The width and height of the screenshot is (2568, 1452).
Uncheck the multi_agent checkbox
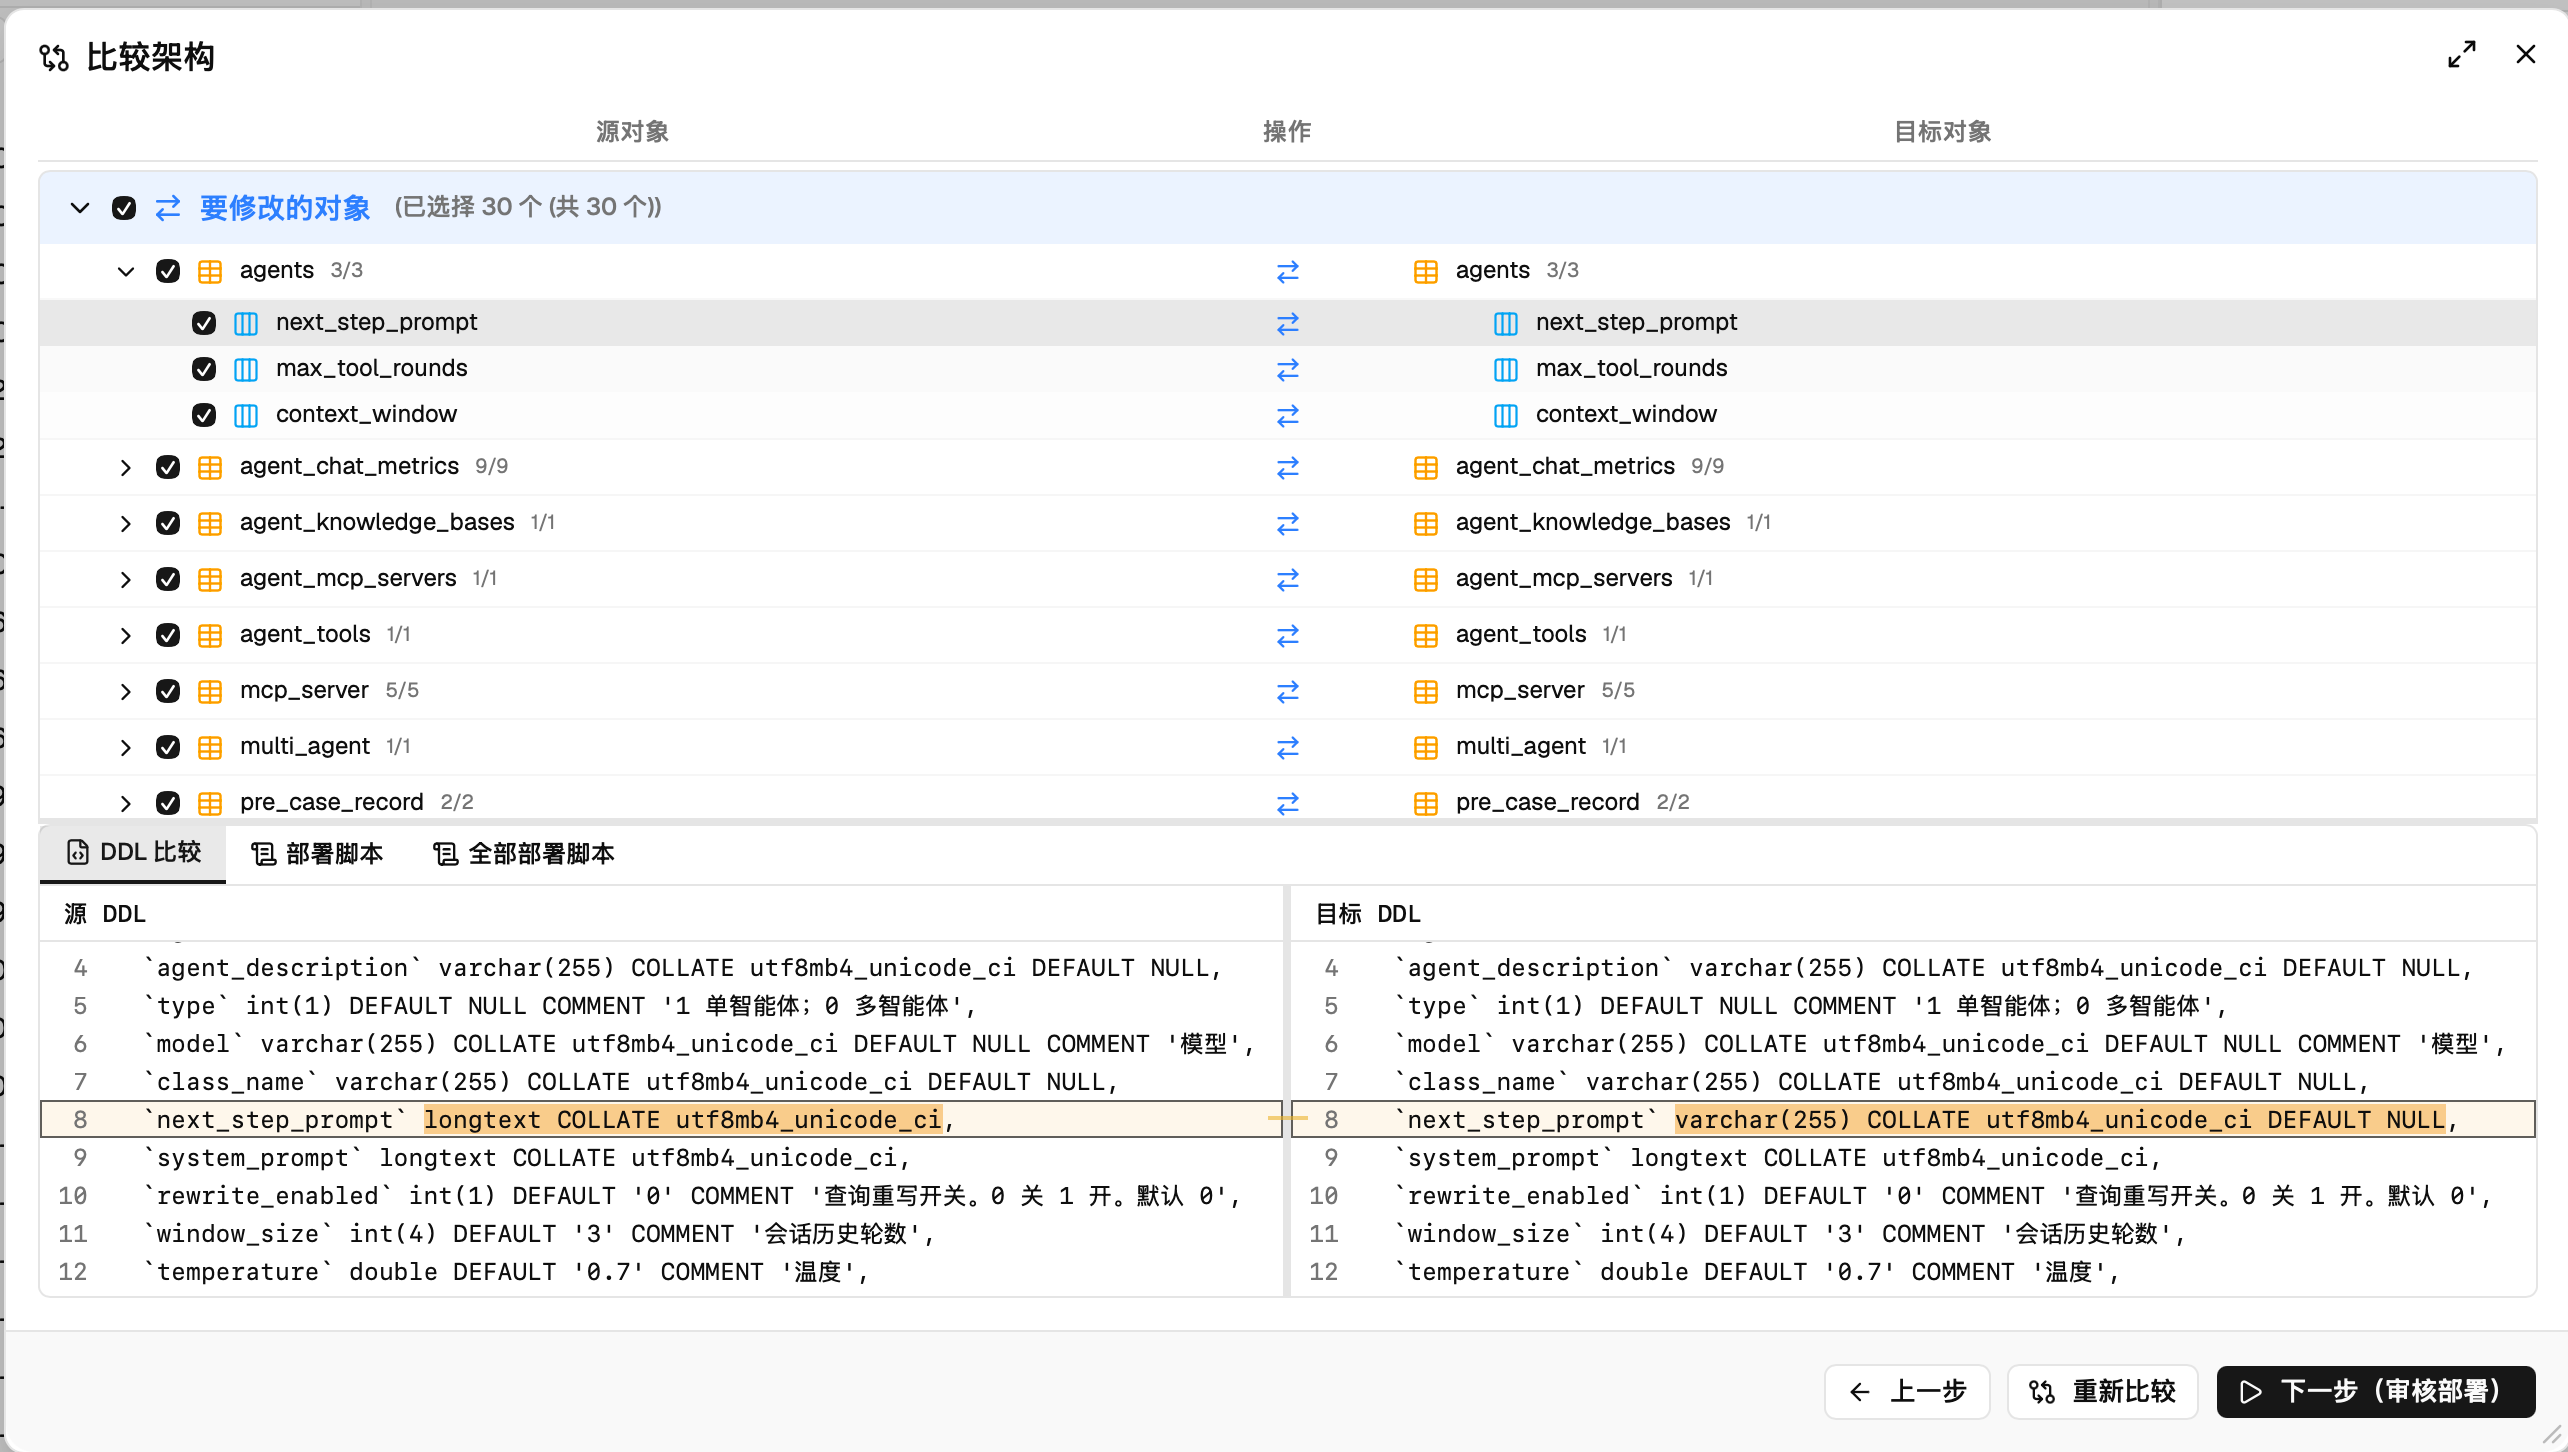tap(168, 747)
